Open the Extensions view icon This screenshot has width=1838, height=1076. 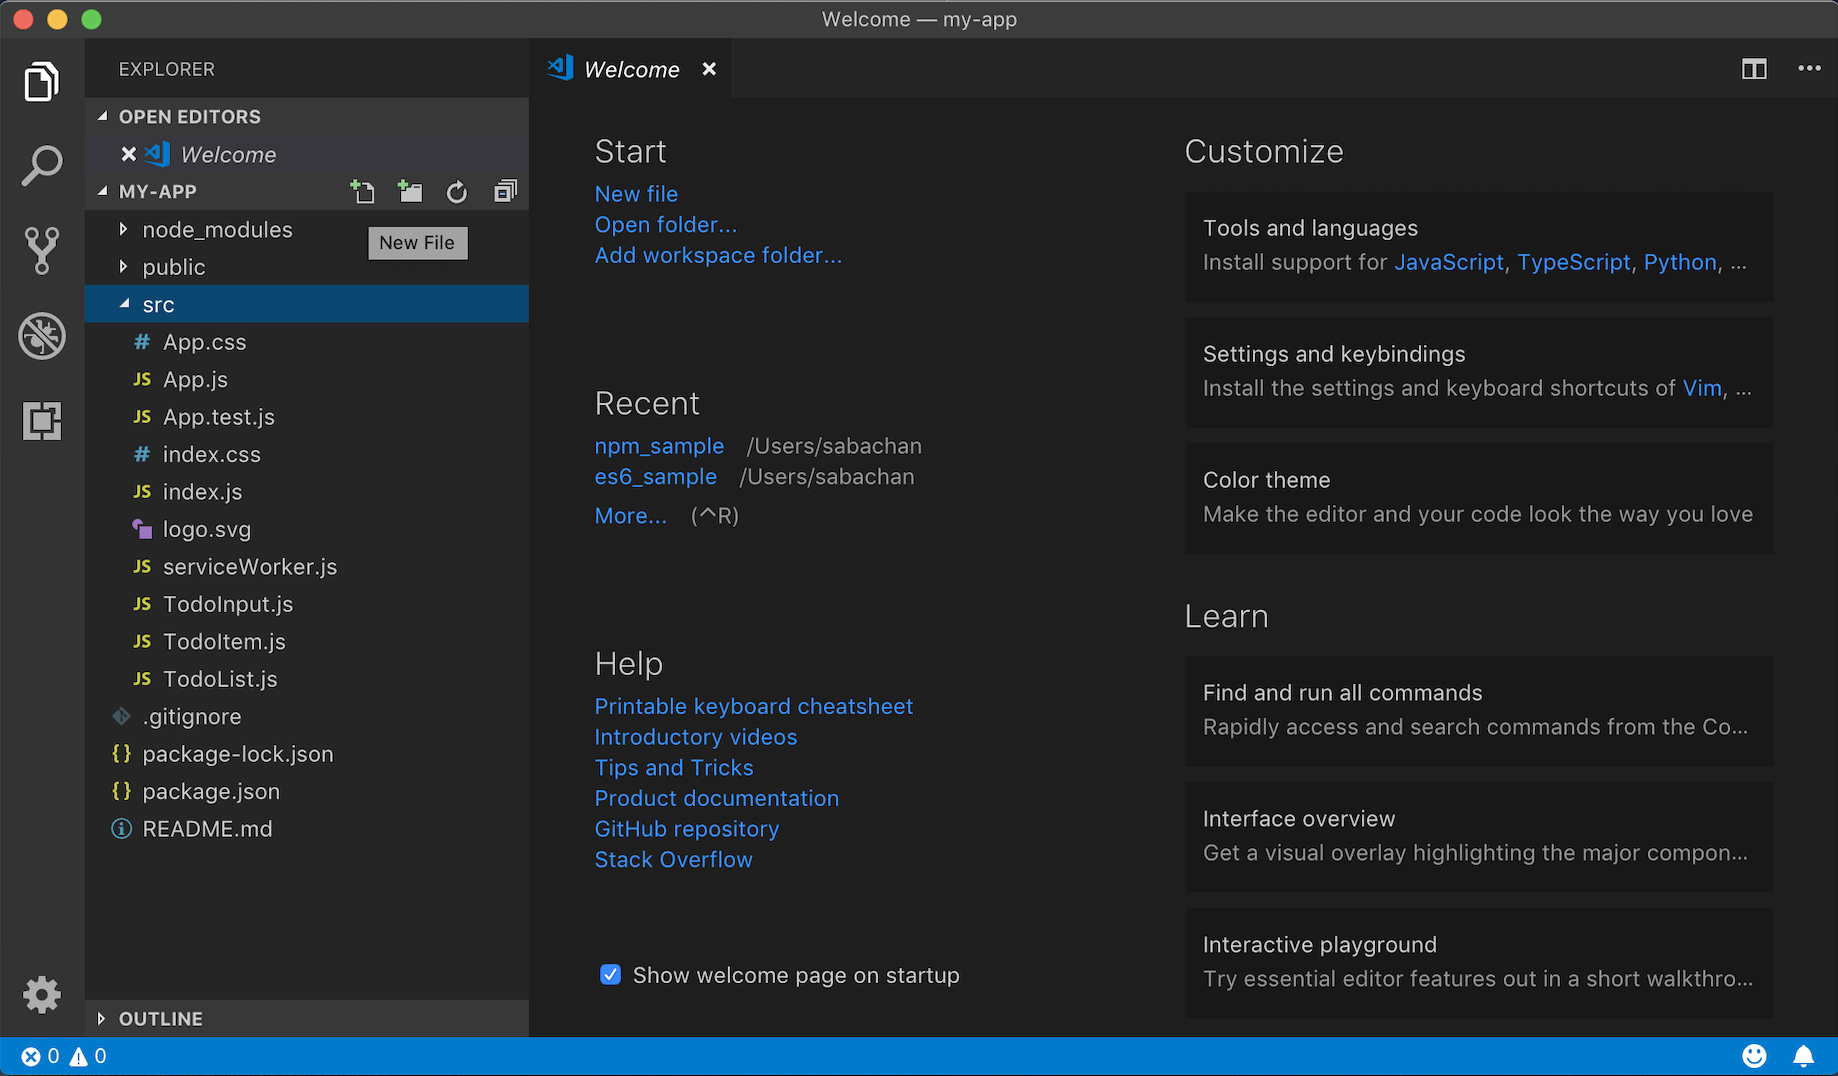42,421
